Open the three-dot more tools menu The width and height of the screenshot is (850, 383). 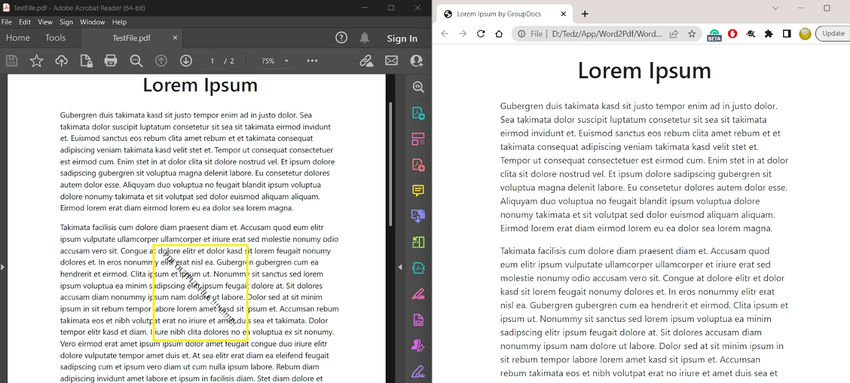pyautogui.click(x=312, y=61)
